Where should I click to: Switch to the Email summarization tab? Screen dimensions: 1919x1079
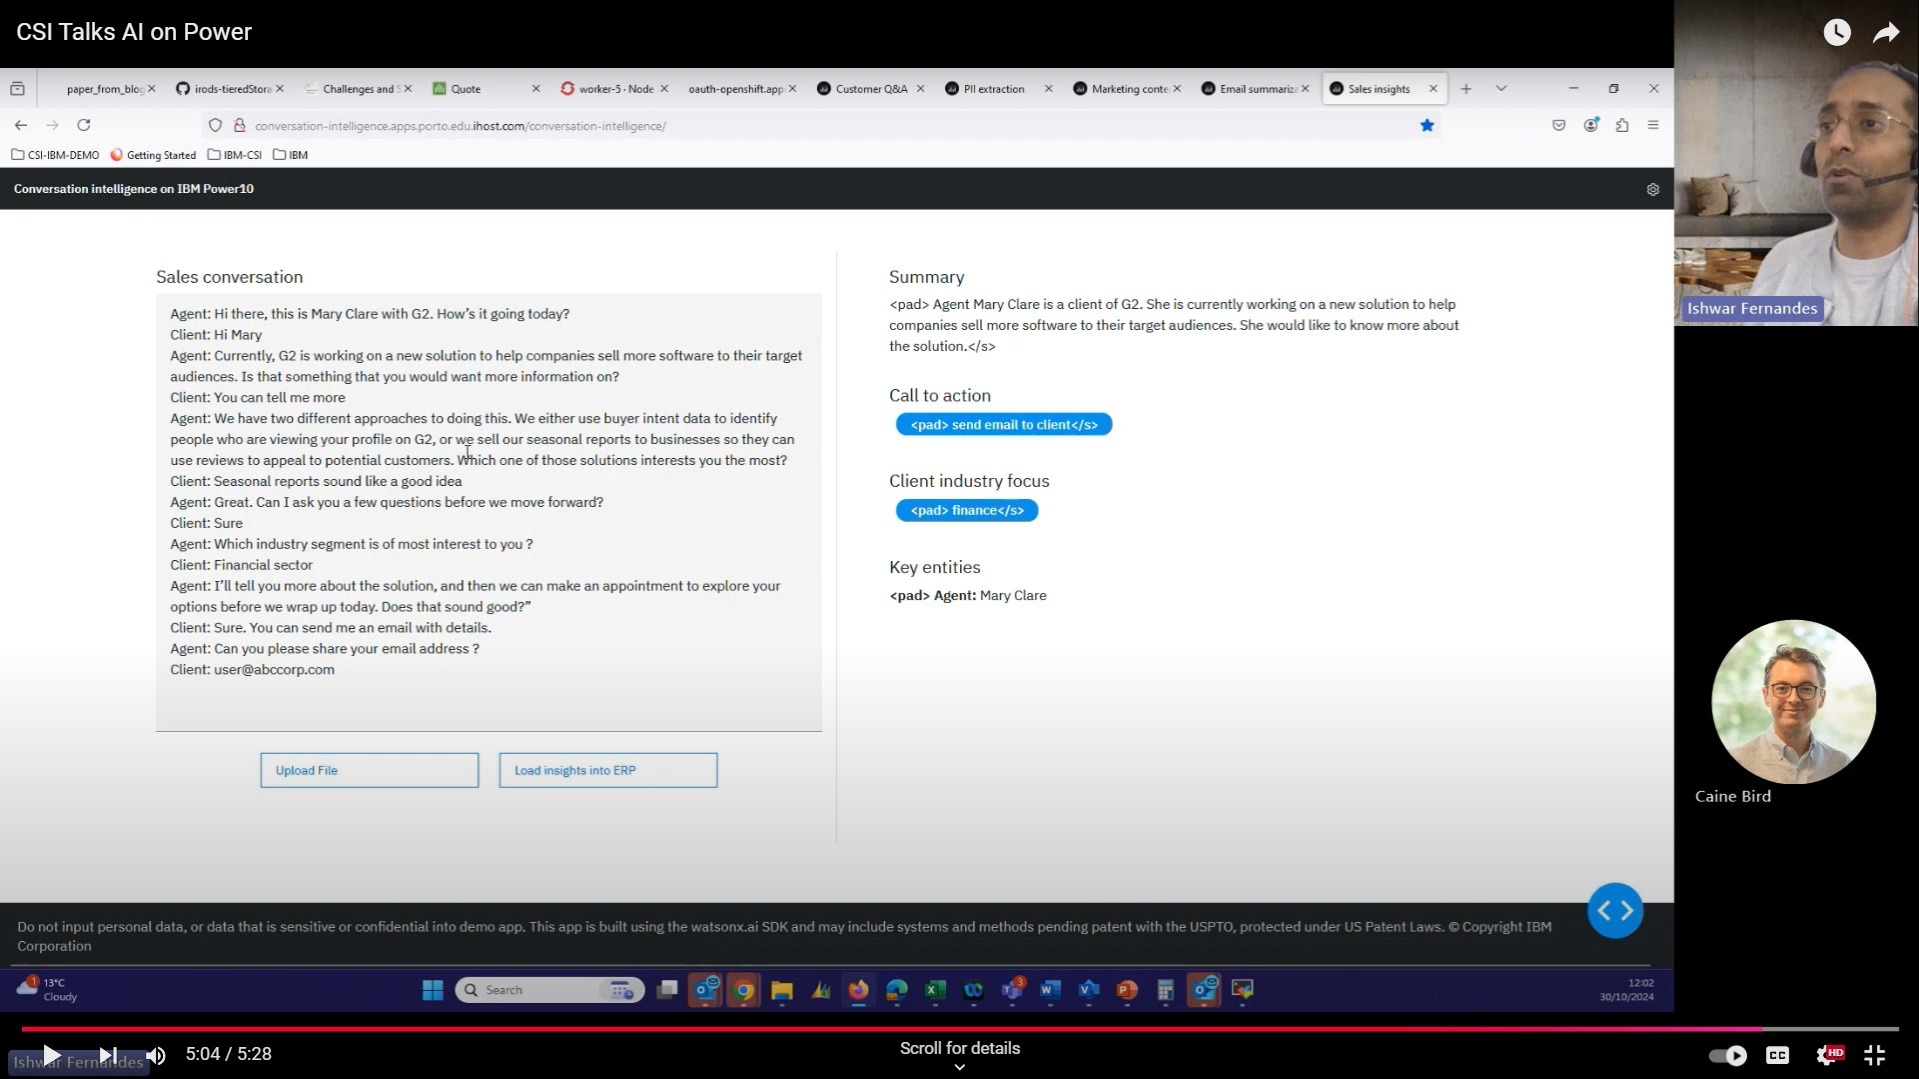[x=1254, y=89]
